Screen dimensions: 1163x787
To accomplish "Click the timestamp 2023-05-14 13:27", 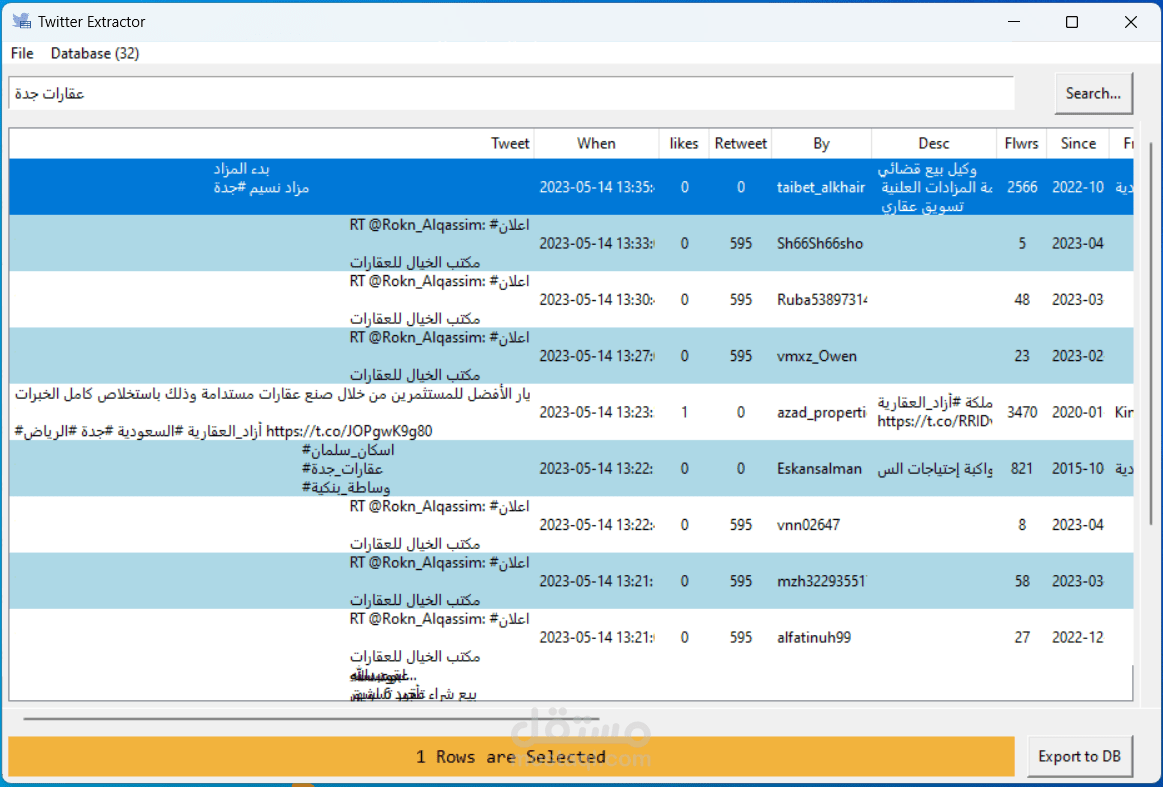I will click(x=596, y=356).
